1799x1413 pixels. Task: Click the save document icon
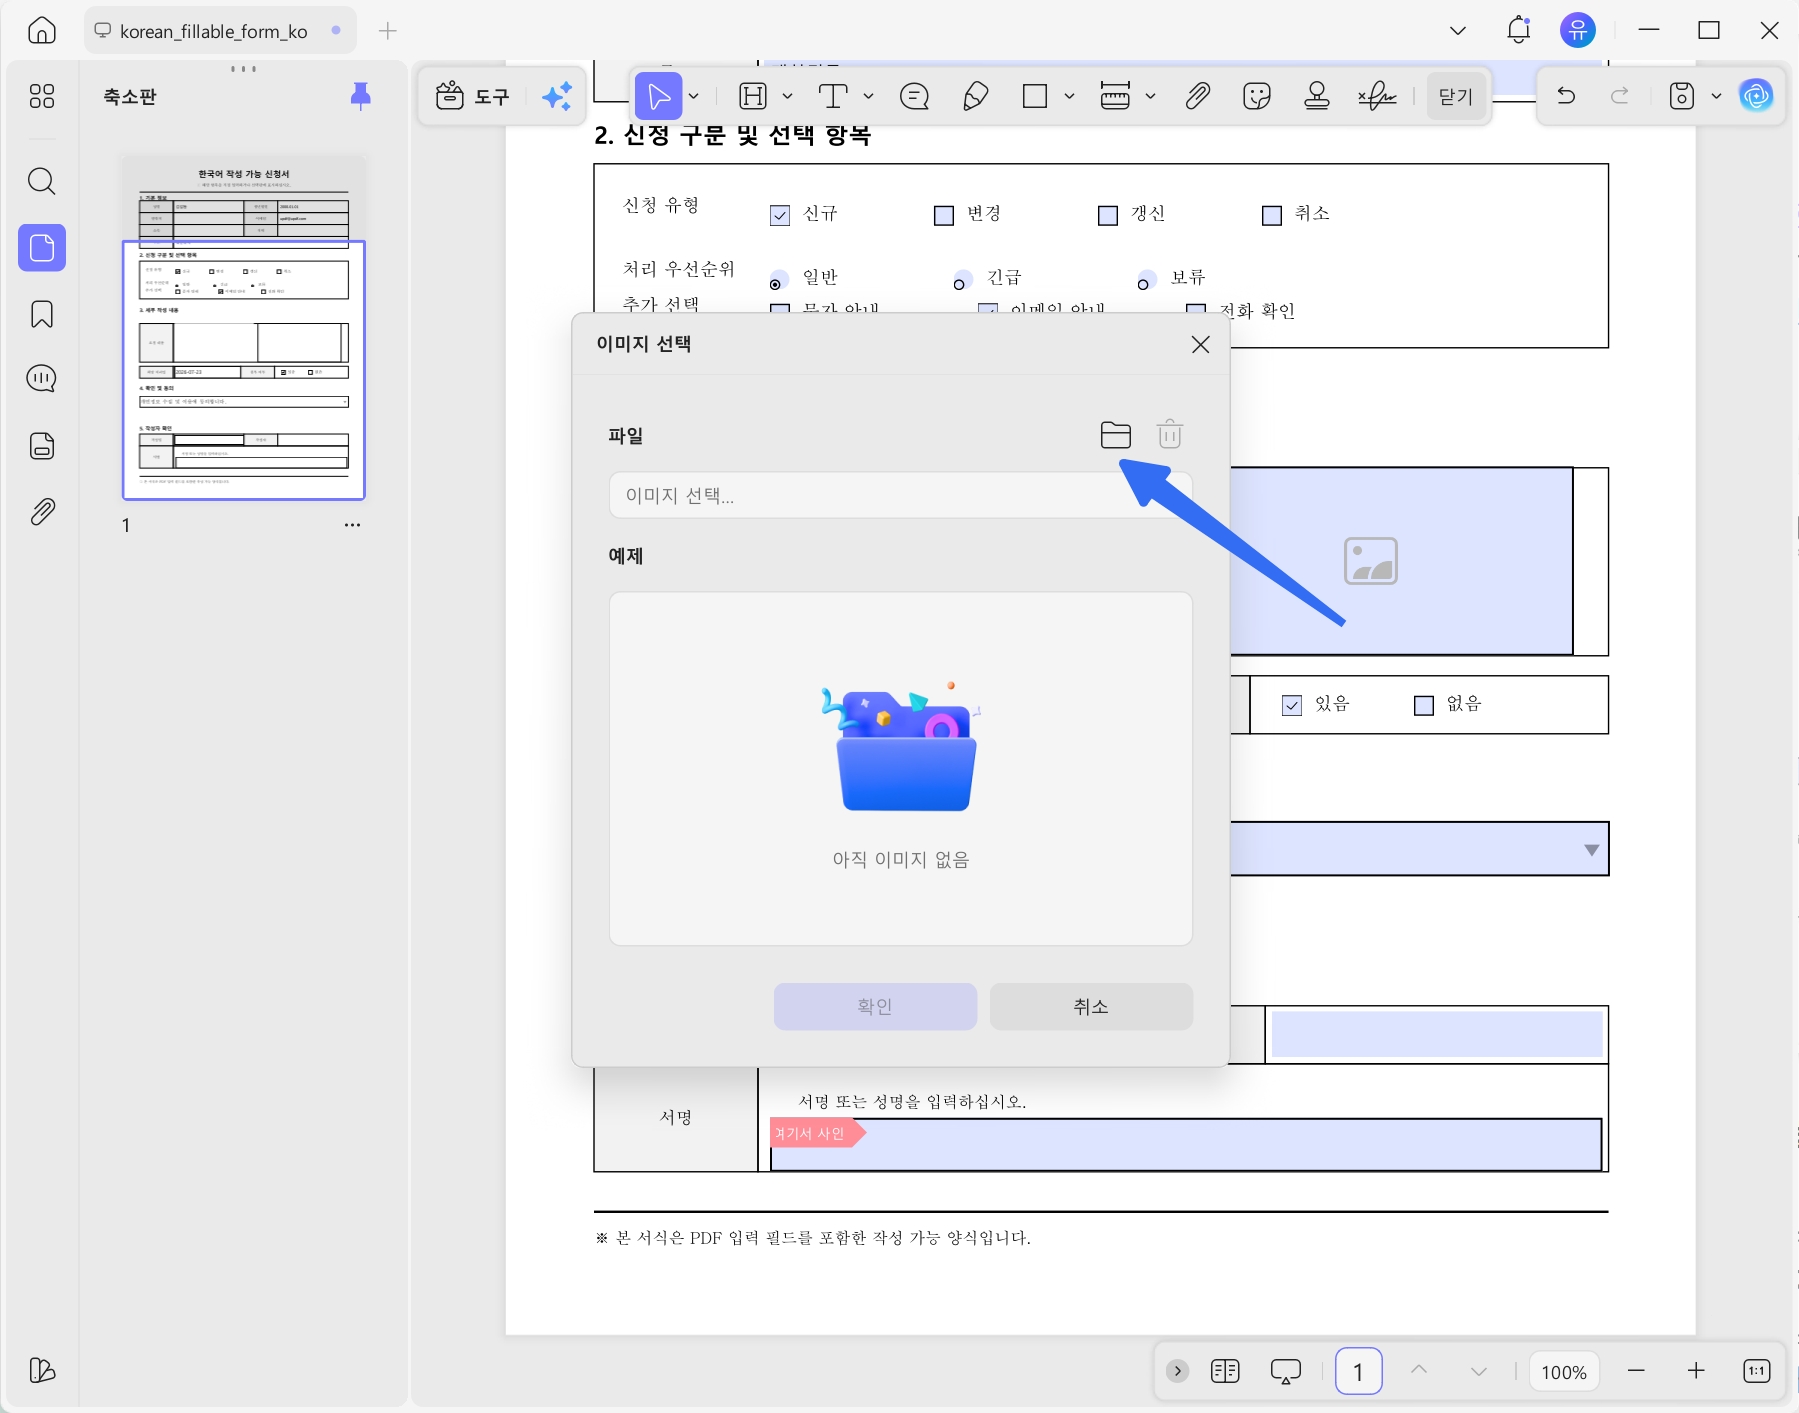1682,96
